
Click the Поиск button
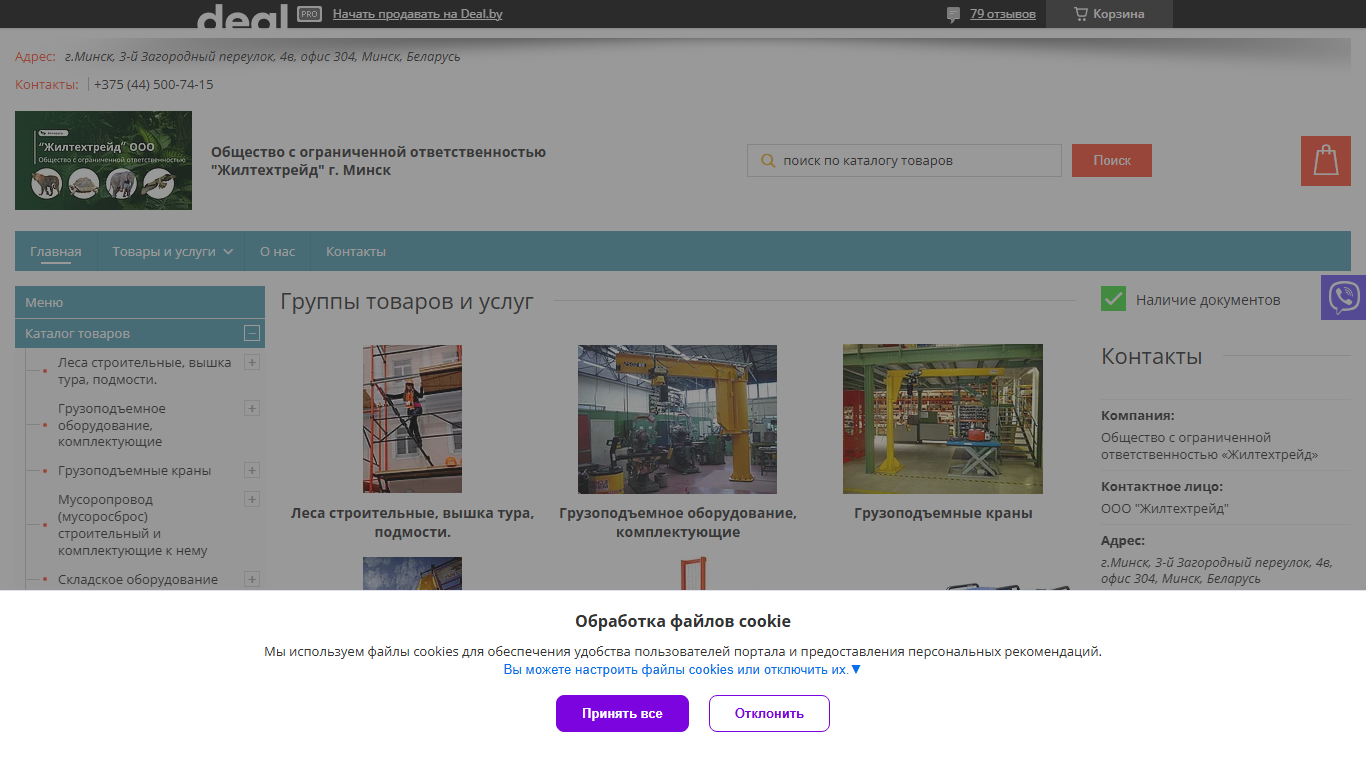point(1112,160)
